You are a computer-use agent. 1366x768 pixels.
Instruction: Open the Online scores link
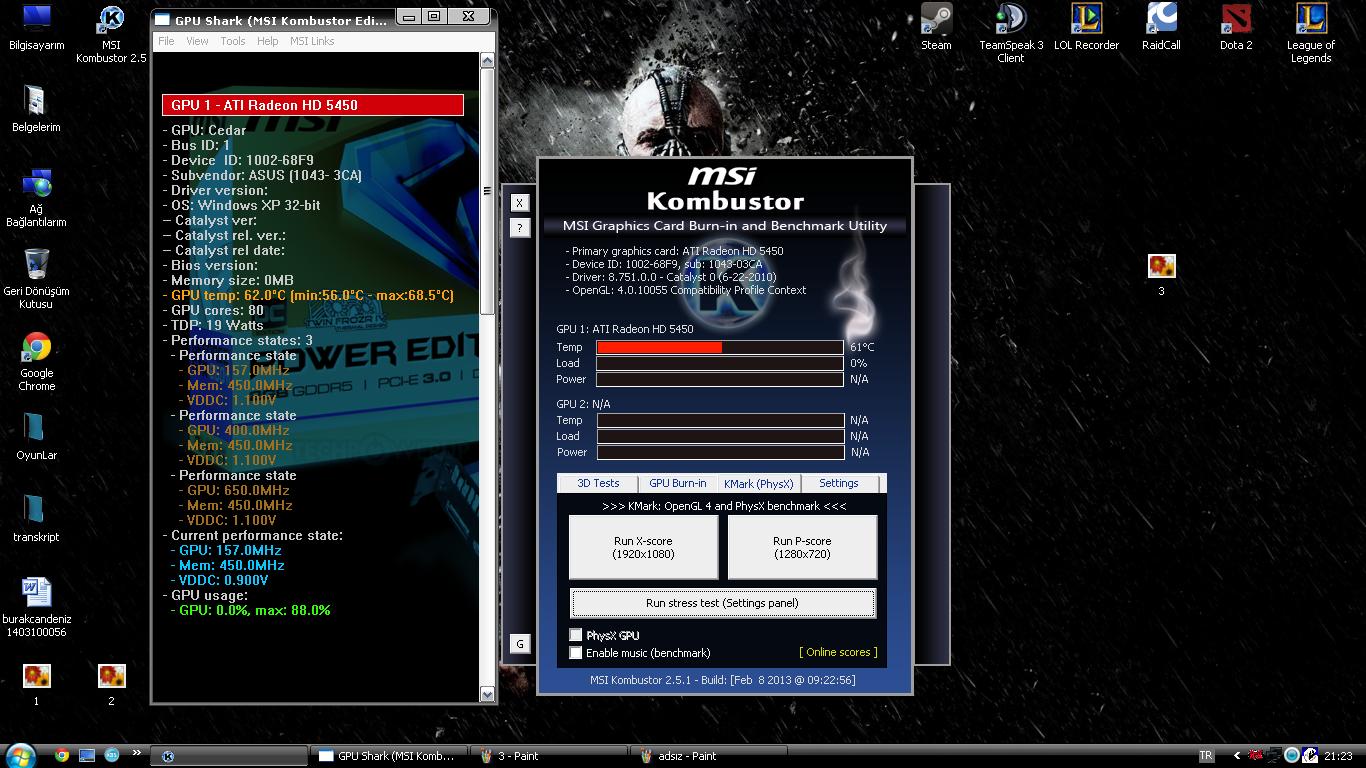click(x=838, y=652)
